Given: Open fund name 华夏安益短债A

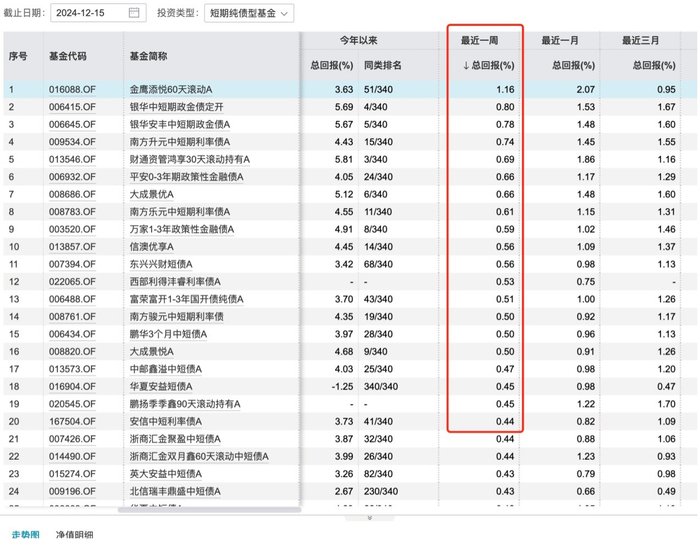Looking at the screenshot, I should pyautogui.click(x=161, y=386).
